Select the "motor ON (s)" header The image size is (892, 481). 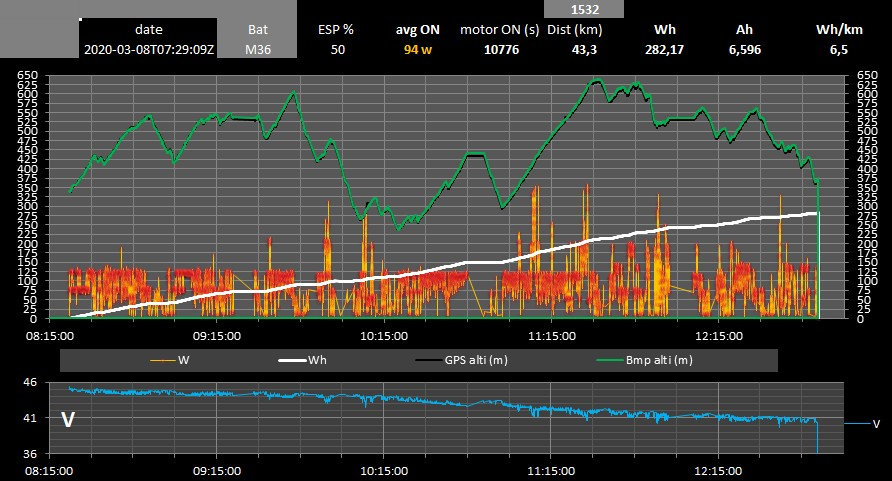click(x=499, y=30)
